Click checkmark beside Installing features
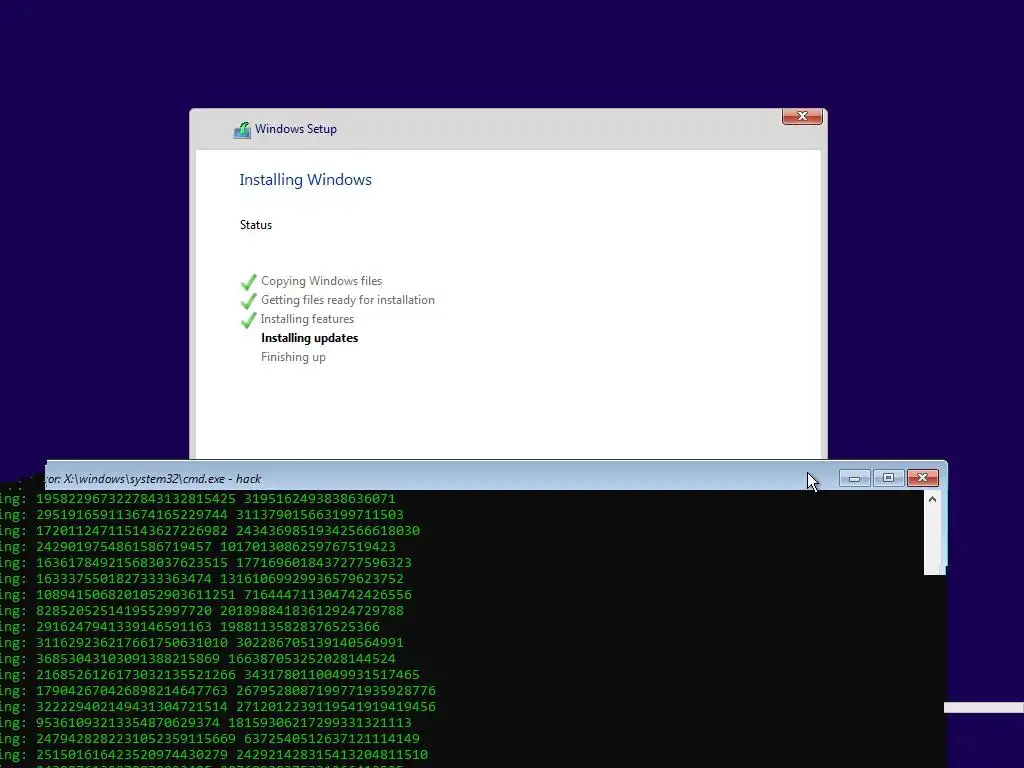The height and width of the screenshot is (768, 1024). click(x=248, y=320)
